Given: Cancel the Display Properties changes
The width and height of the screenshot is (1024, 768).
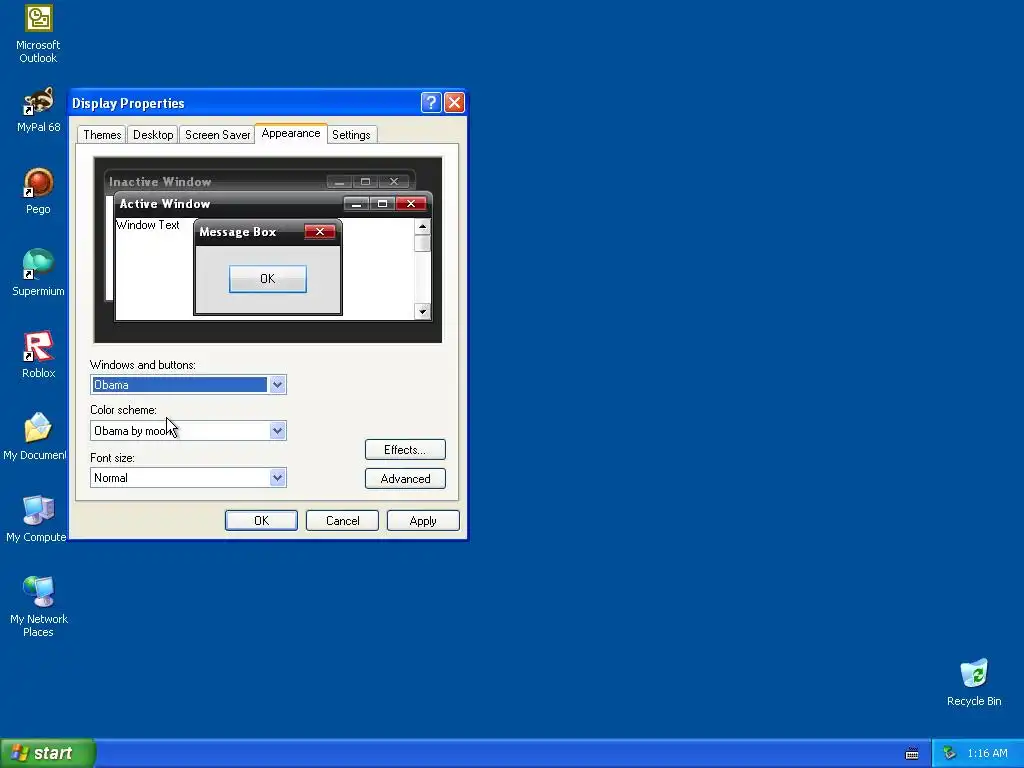Looking at the screenshot, I should click(342, 520).
